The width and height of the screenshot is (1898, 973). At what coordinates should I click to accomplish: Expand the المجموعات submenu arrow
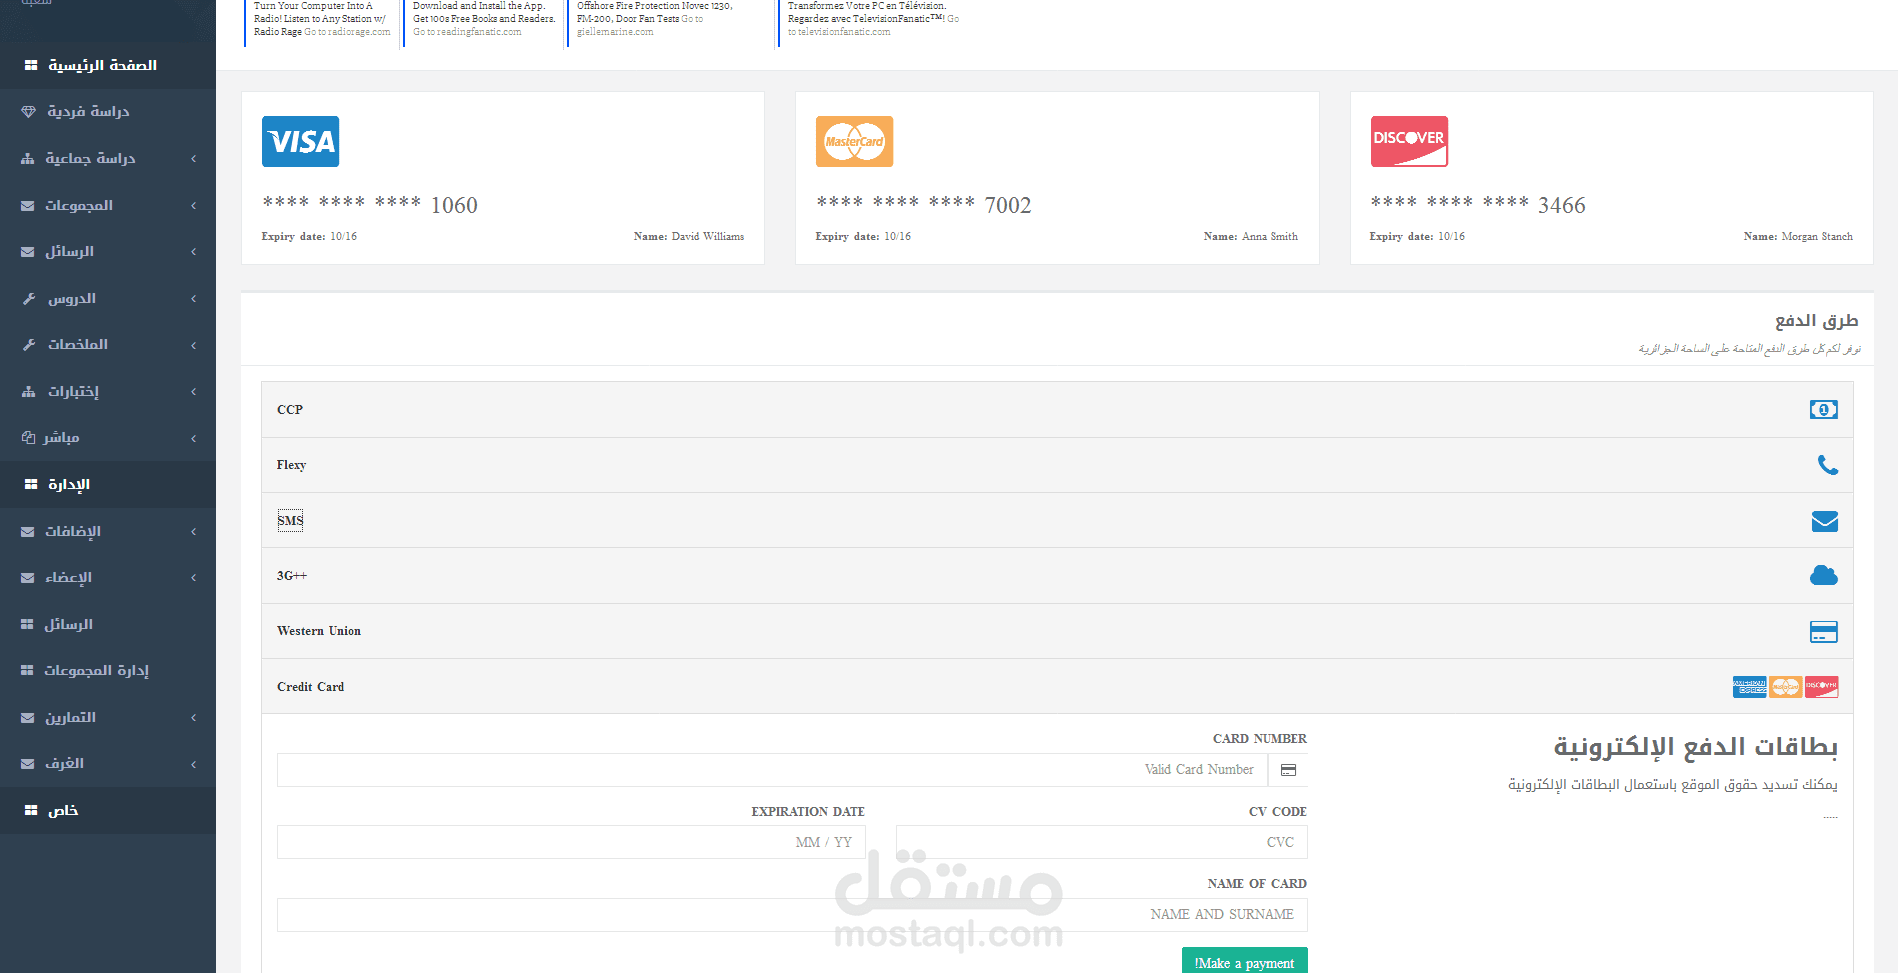[x=193, y=206]
